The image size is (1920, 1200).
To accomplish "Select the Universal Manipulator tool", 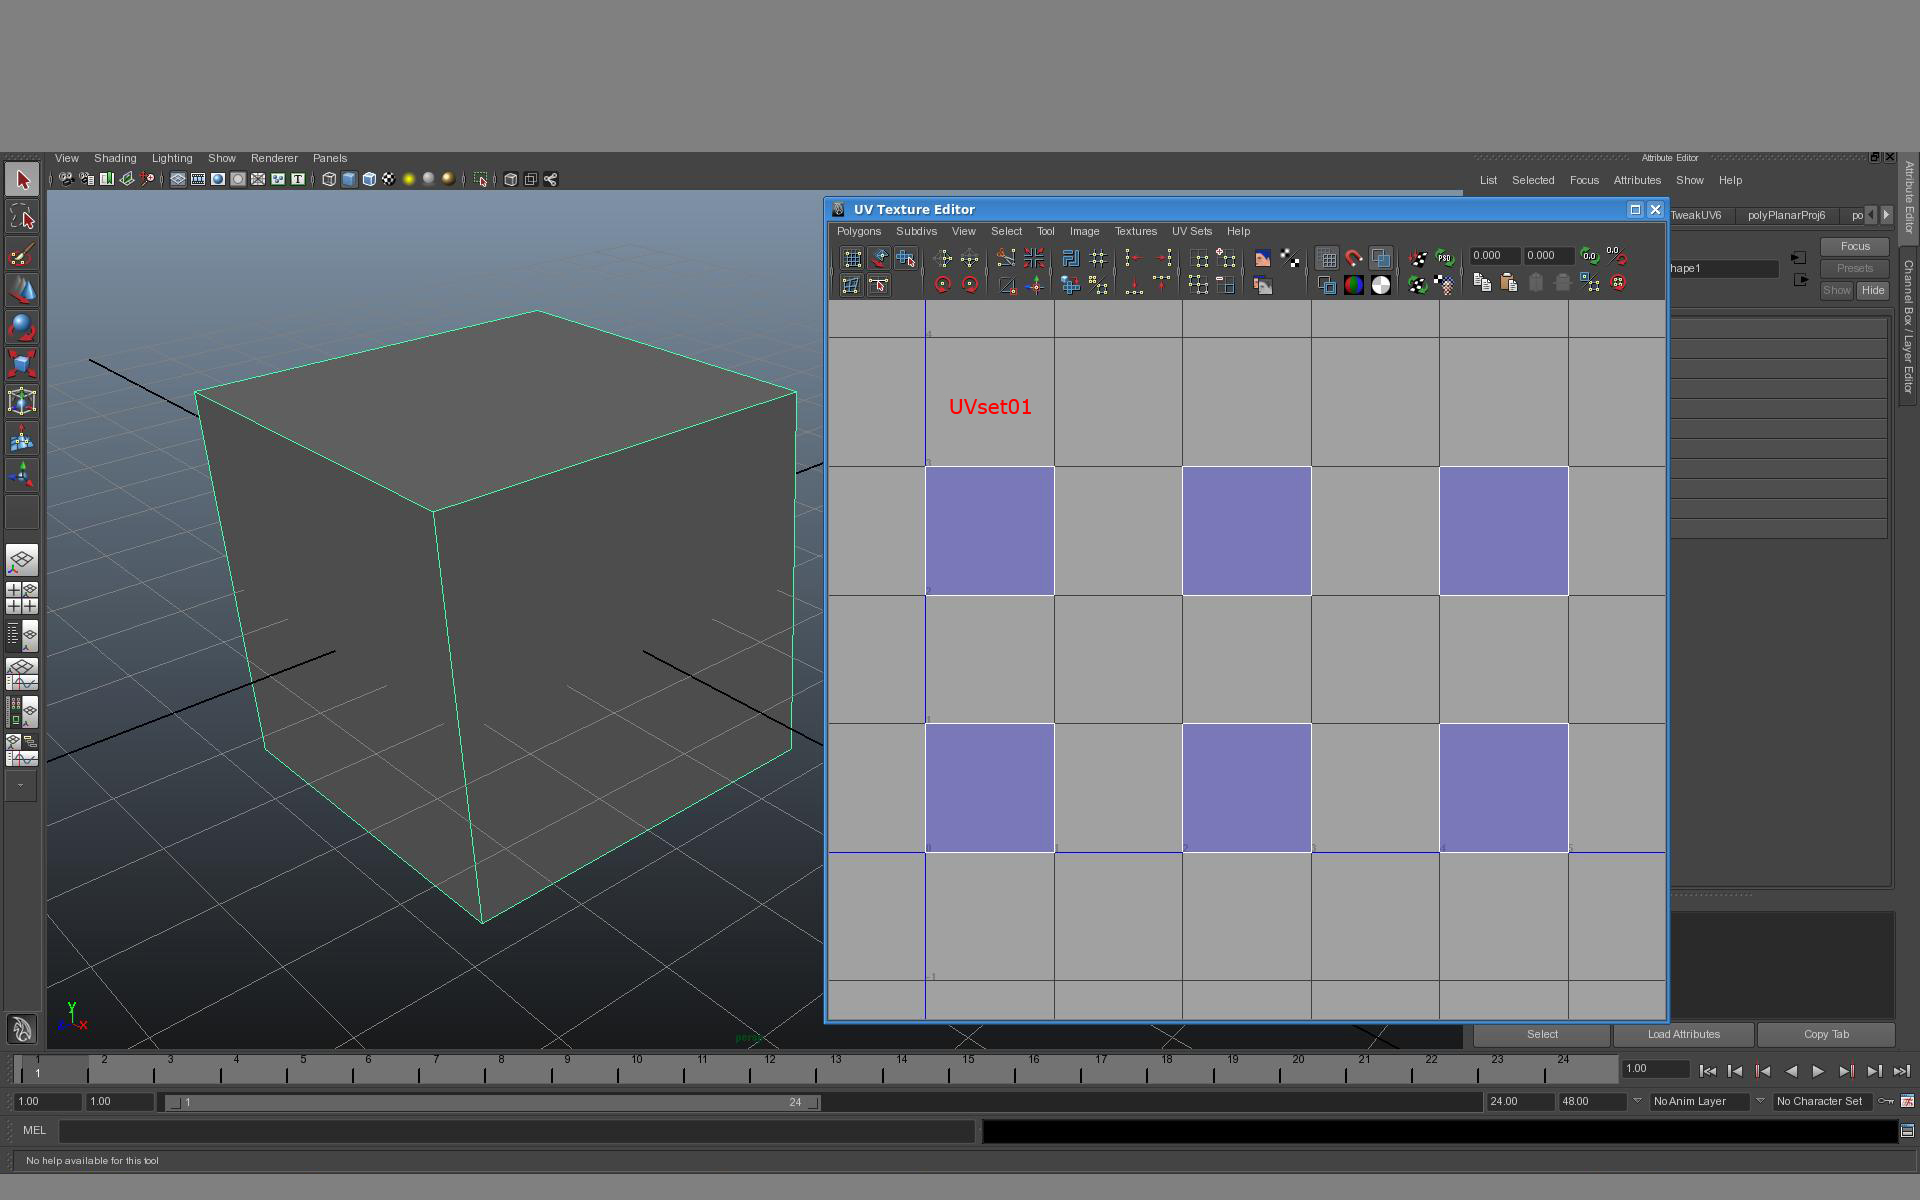I will (x=22, y=400).
